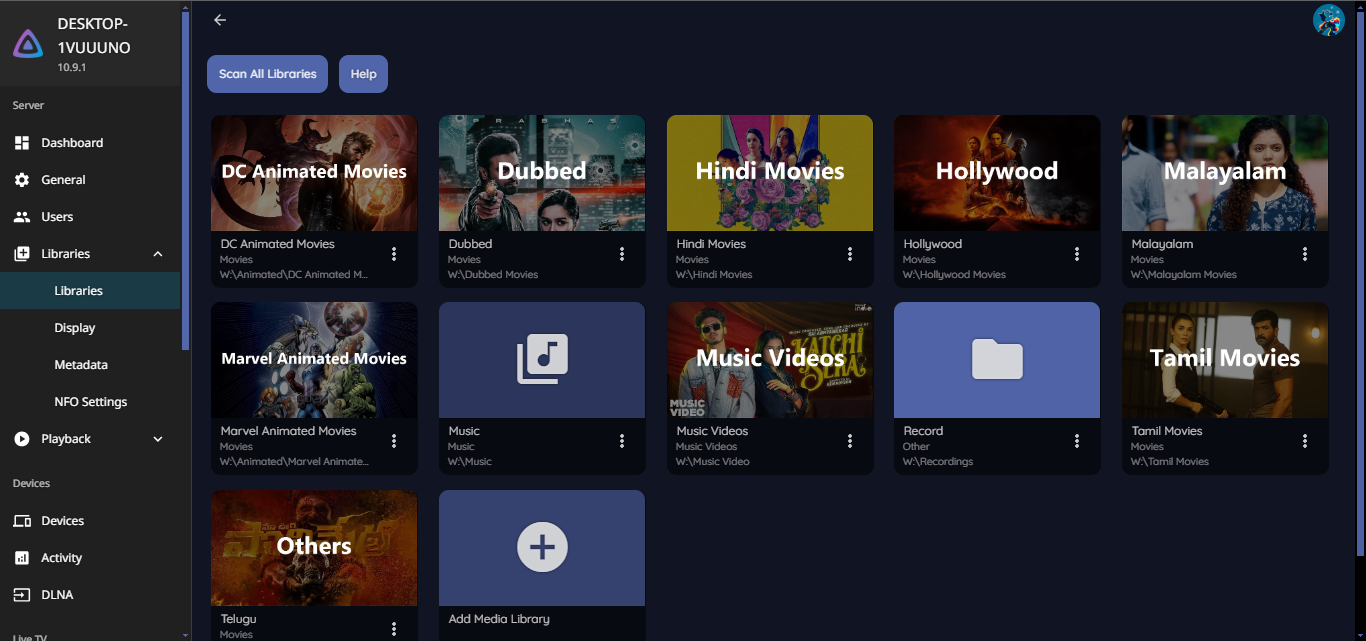Click the Record library folder icon

tap(997, 359)
